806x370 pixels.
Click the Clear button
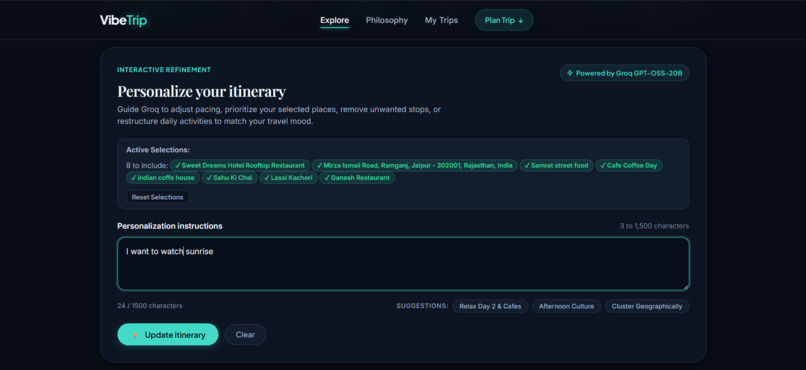pyautogui.click(x=245, y=335)
